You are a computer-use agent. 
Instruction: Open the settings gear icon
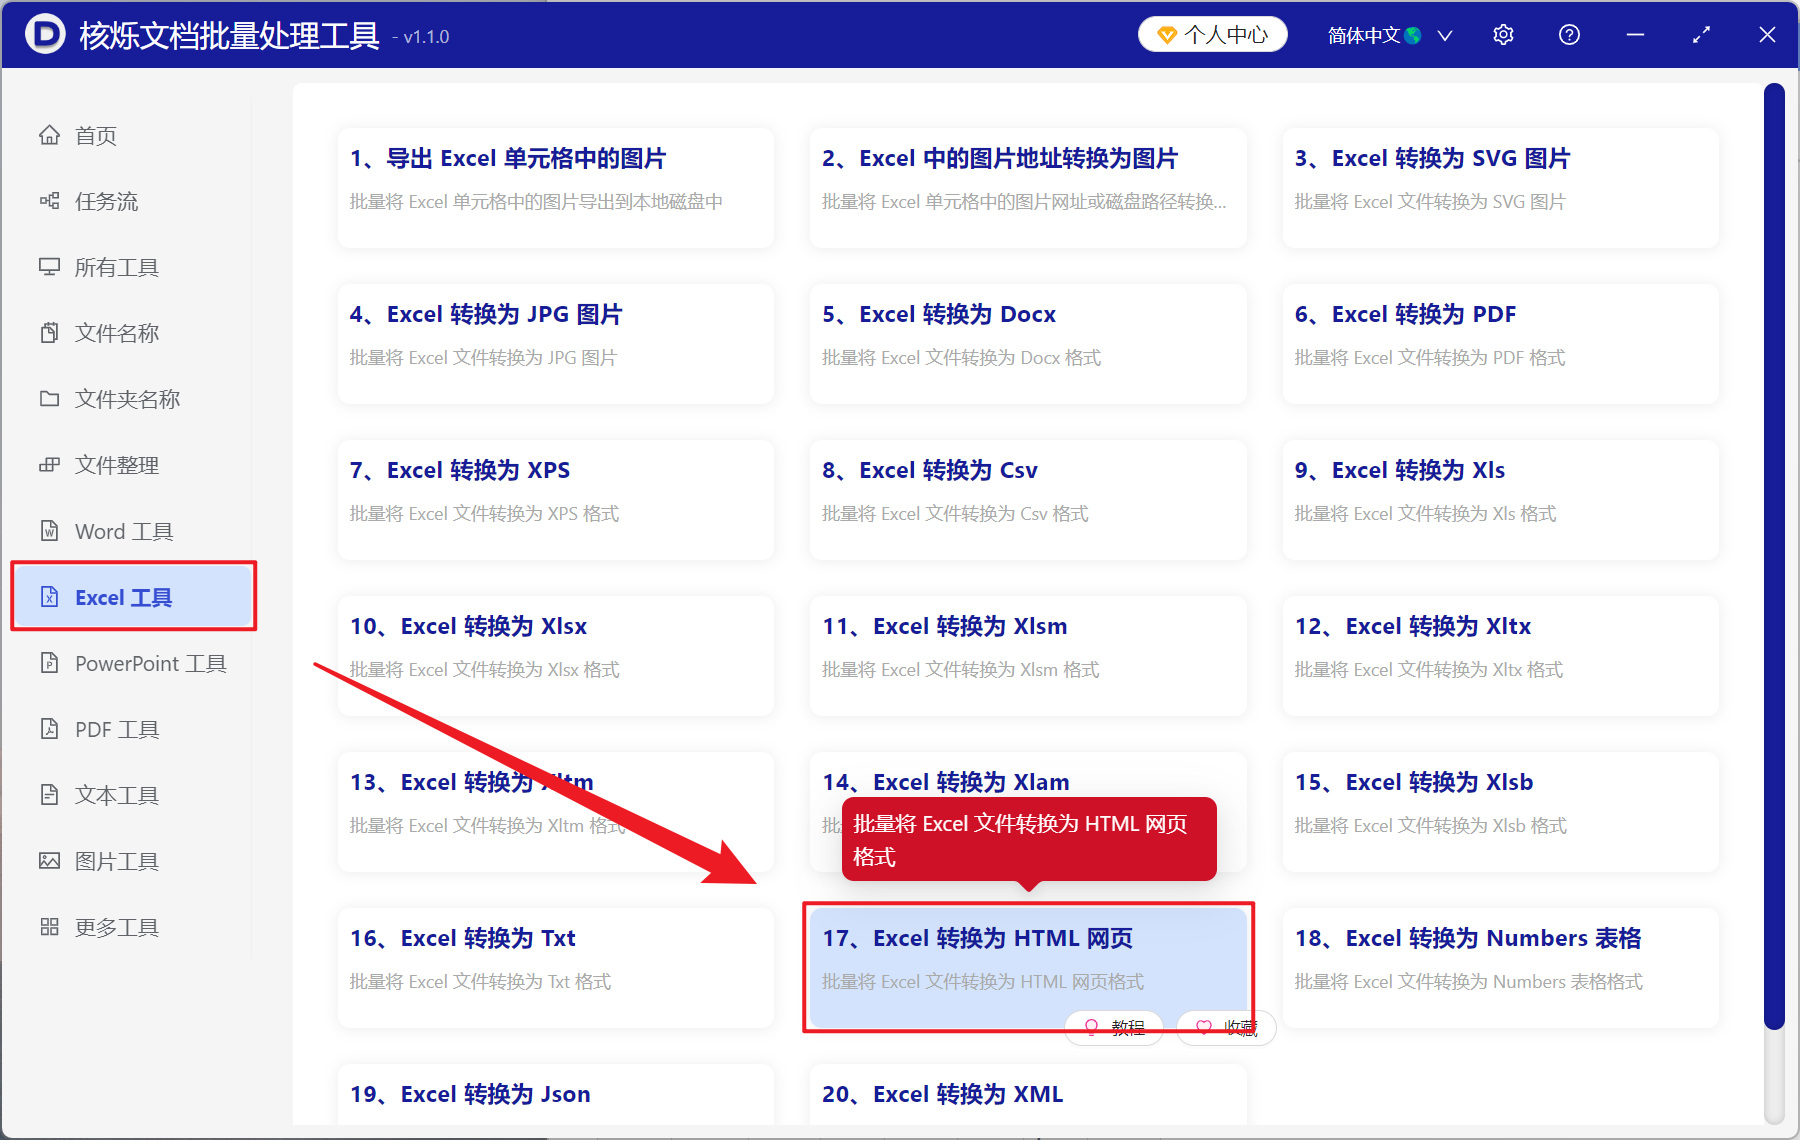click(1503, 34)
